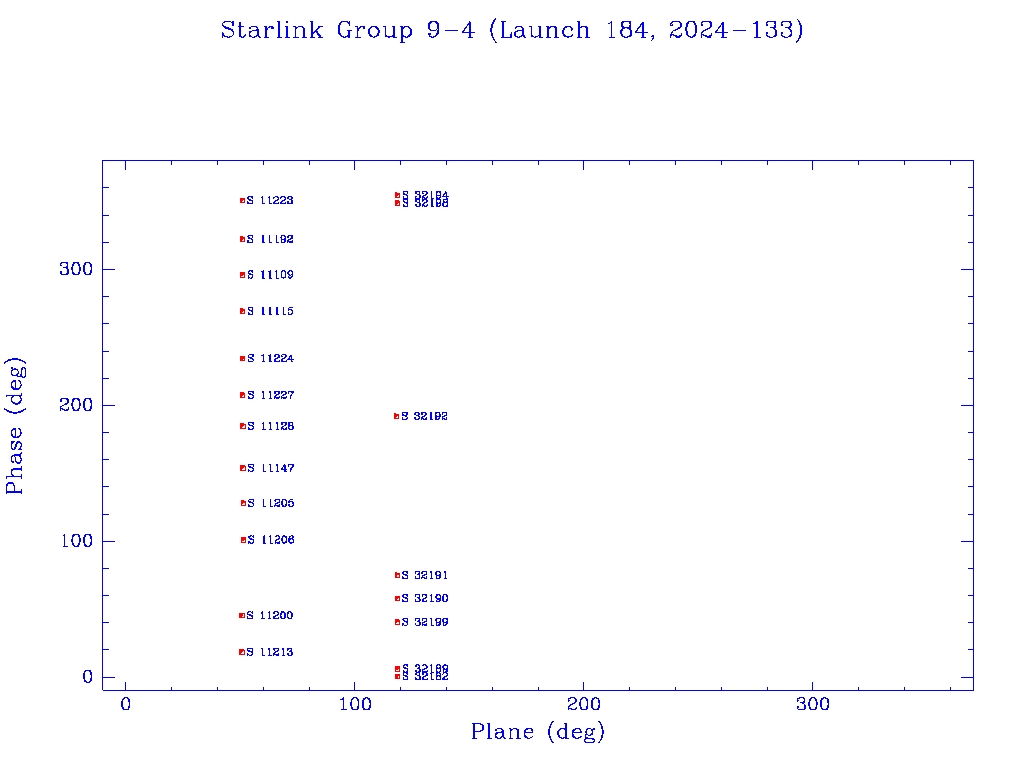
Task: Click the red data marker beside S 32192
Action: (396, 416)
